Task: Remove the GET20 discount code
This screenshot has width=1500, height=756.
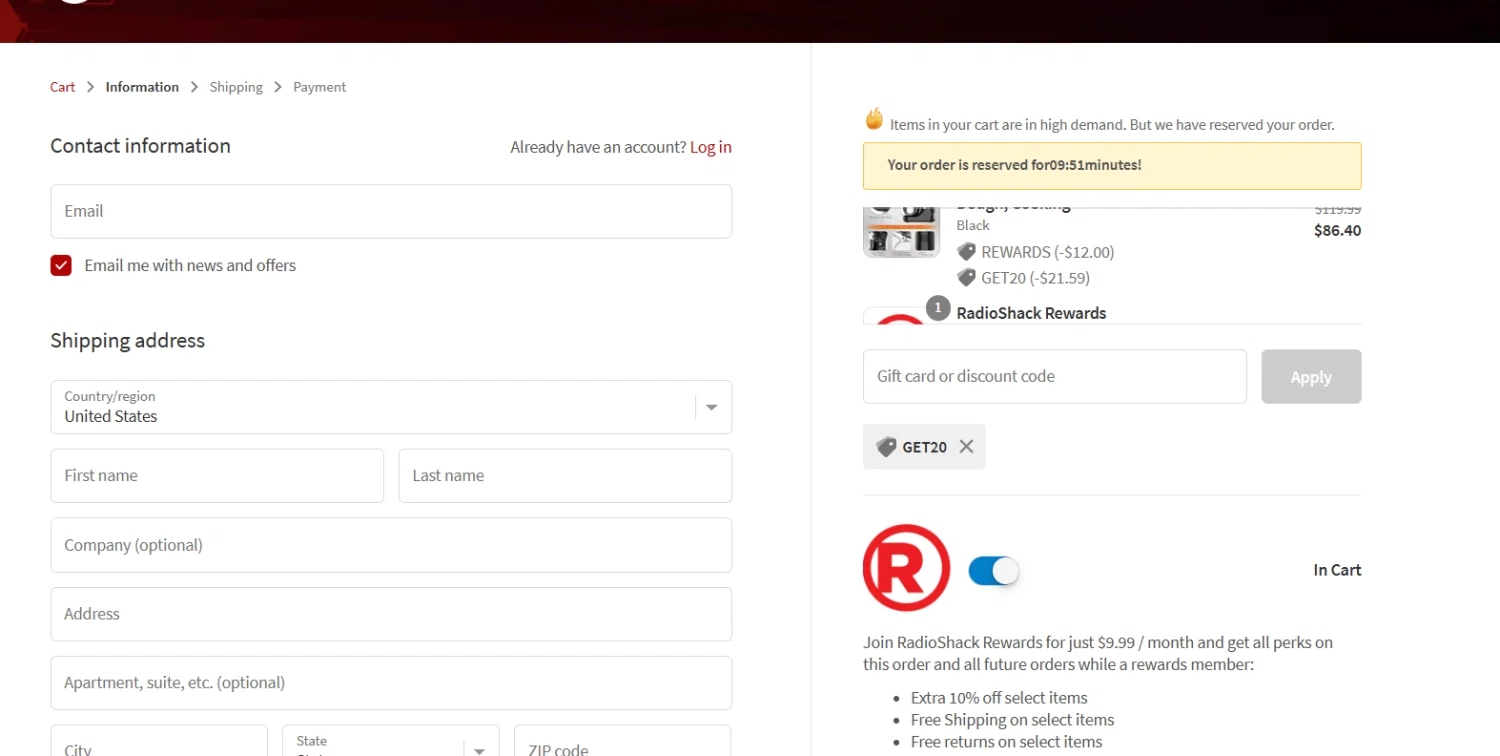Action: click(x=966, y=447)
